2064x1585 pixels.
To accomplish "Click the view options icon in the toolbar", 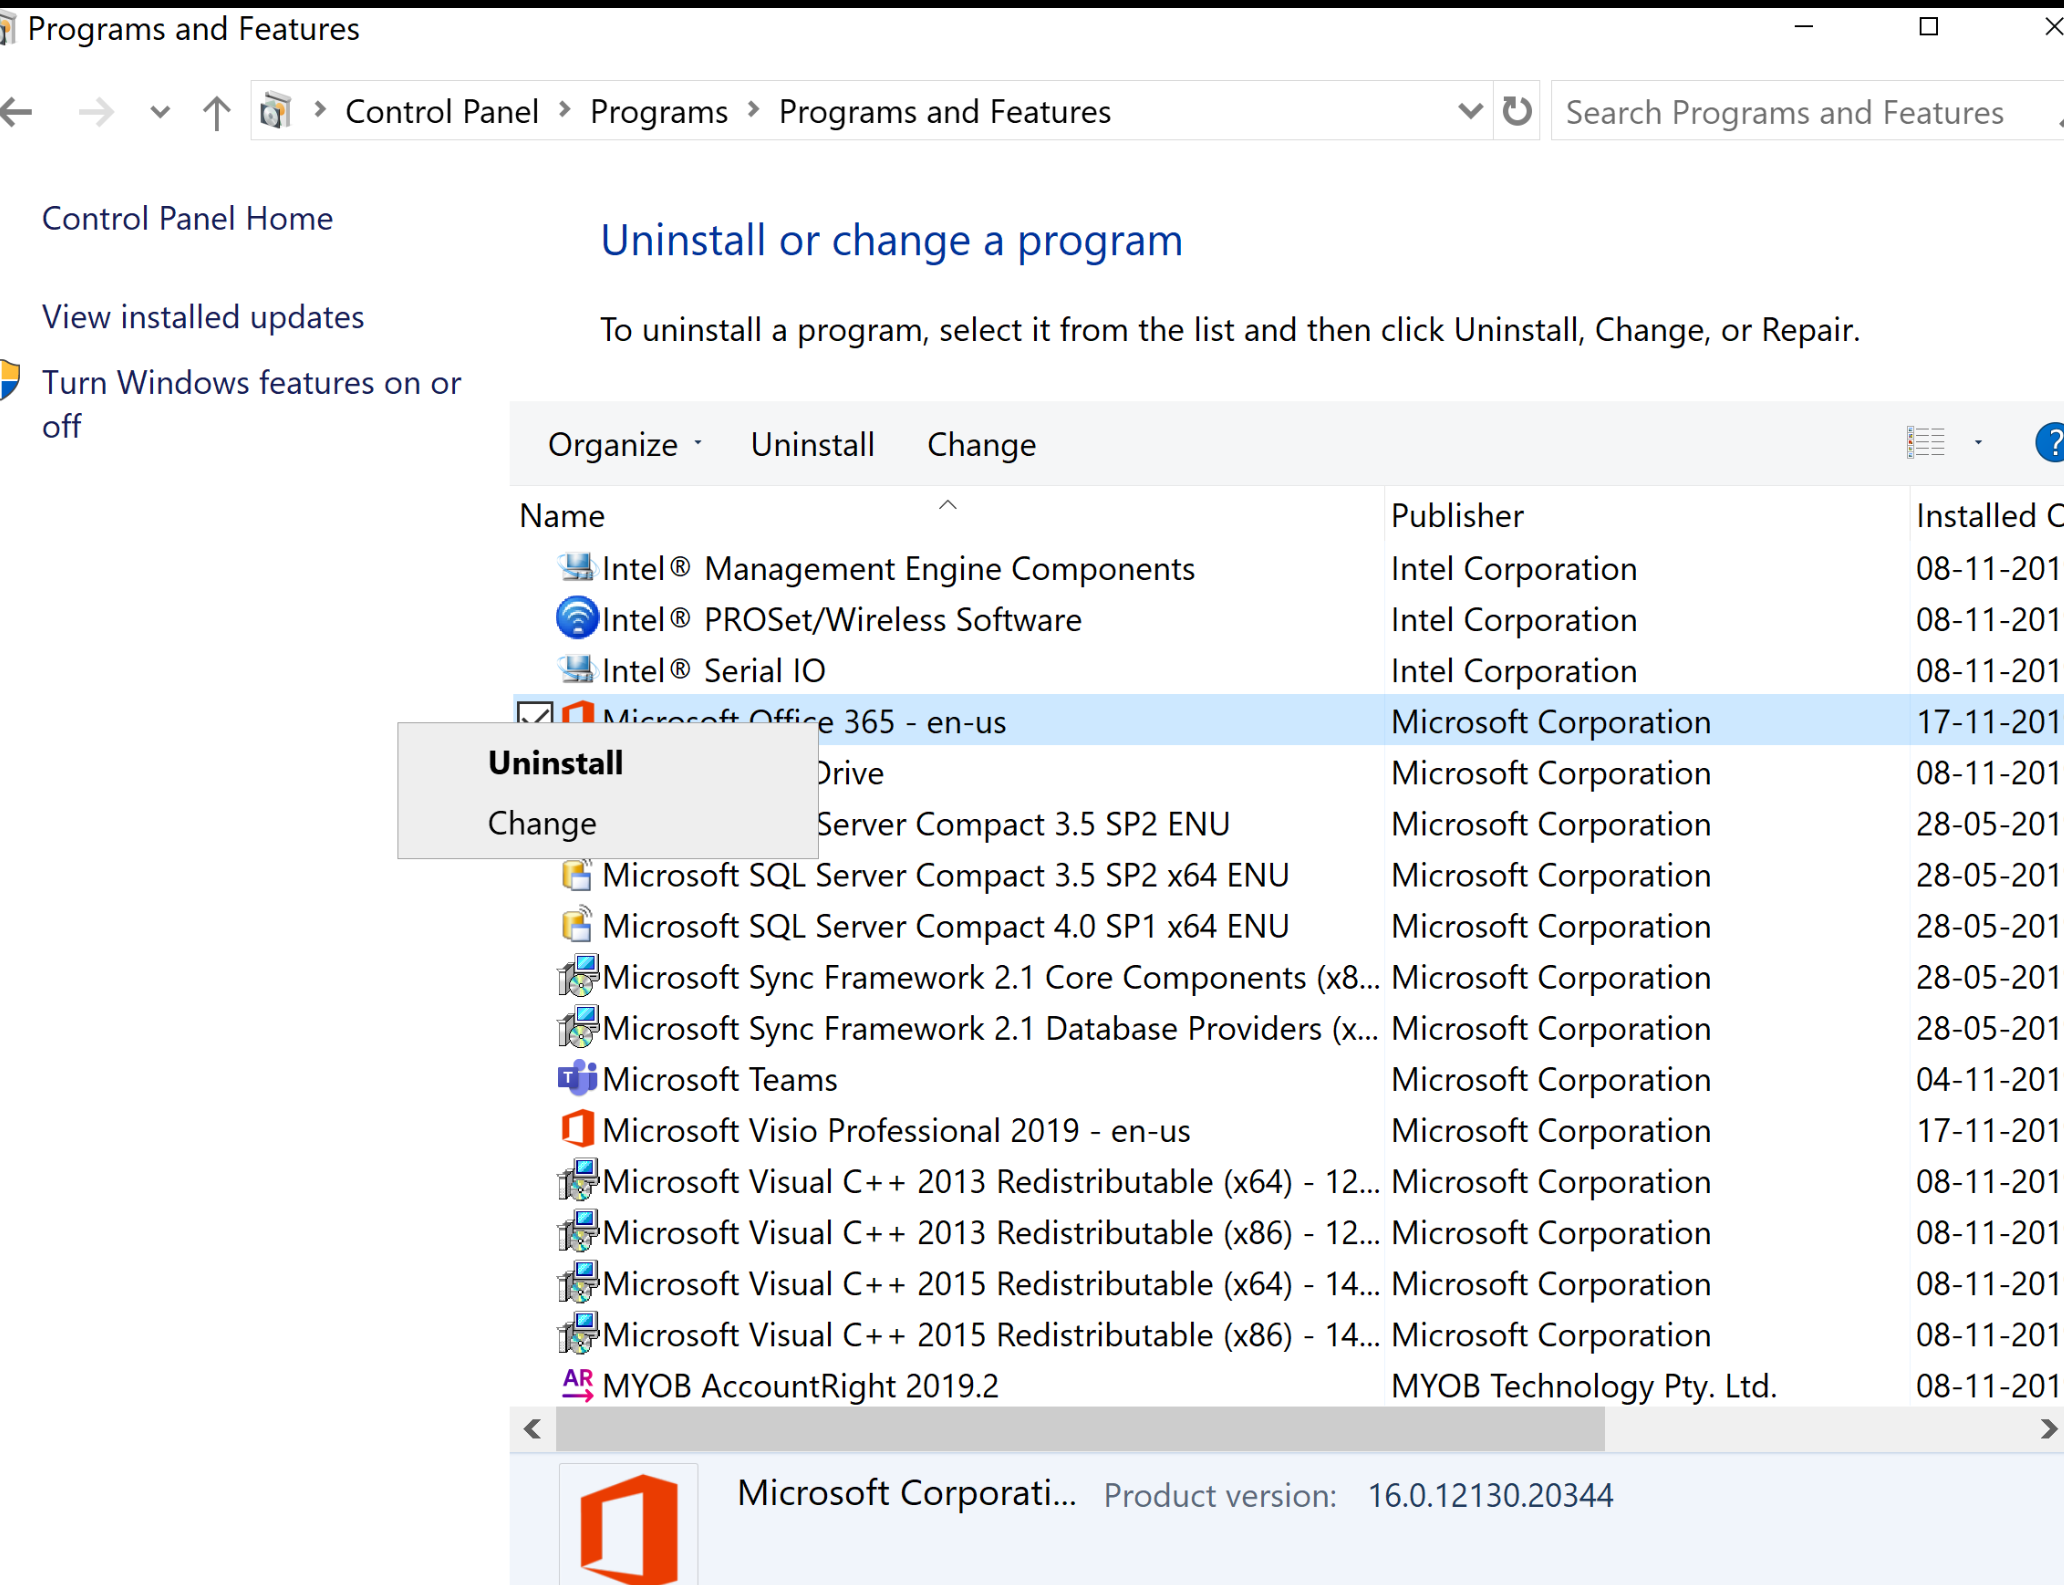I will pos(1925,443).
